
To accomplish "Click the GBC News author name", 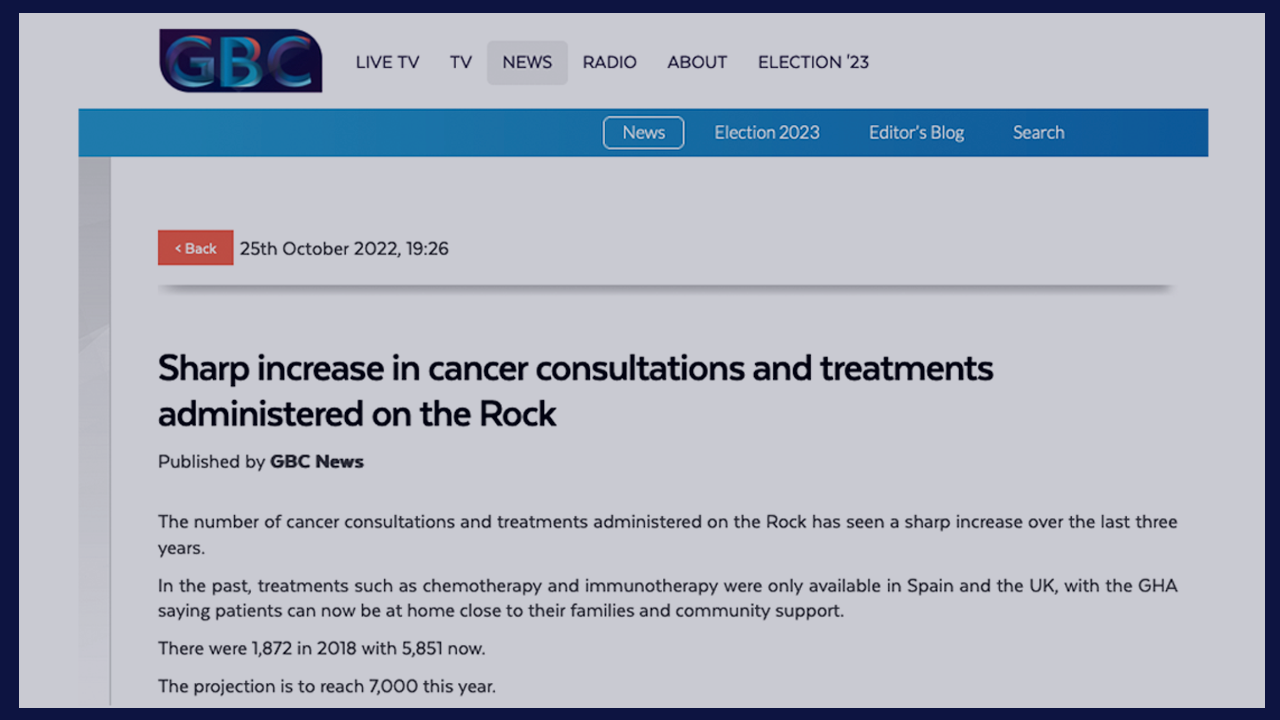I will pos(316,462).
